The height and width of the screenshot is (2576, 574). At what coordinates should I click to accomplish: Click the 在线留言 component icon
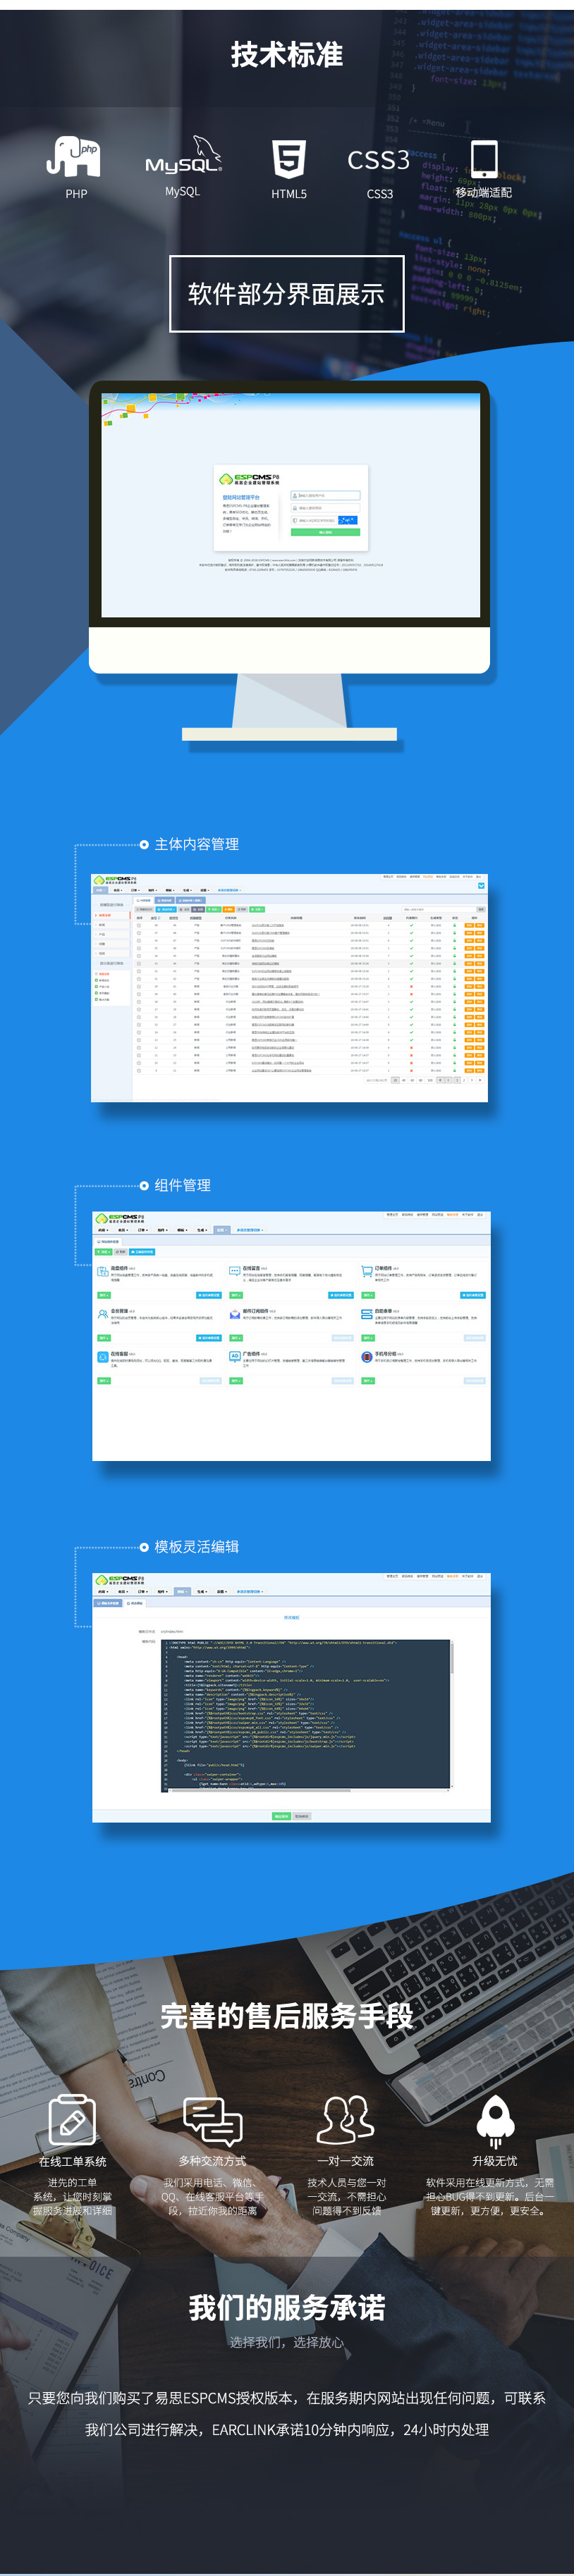point(235,1271)
